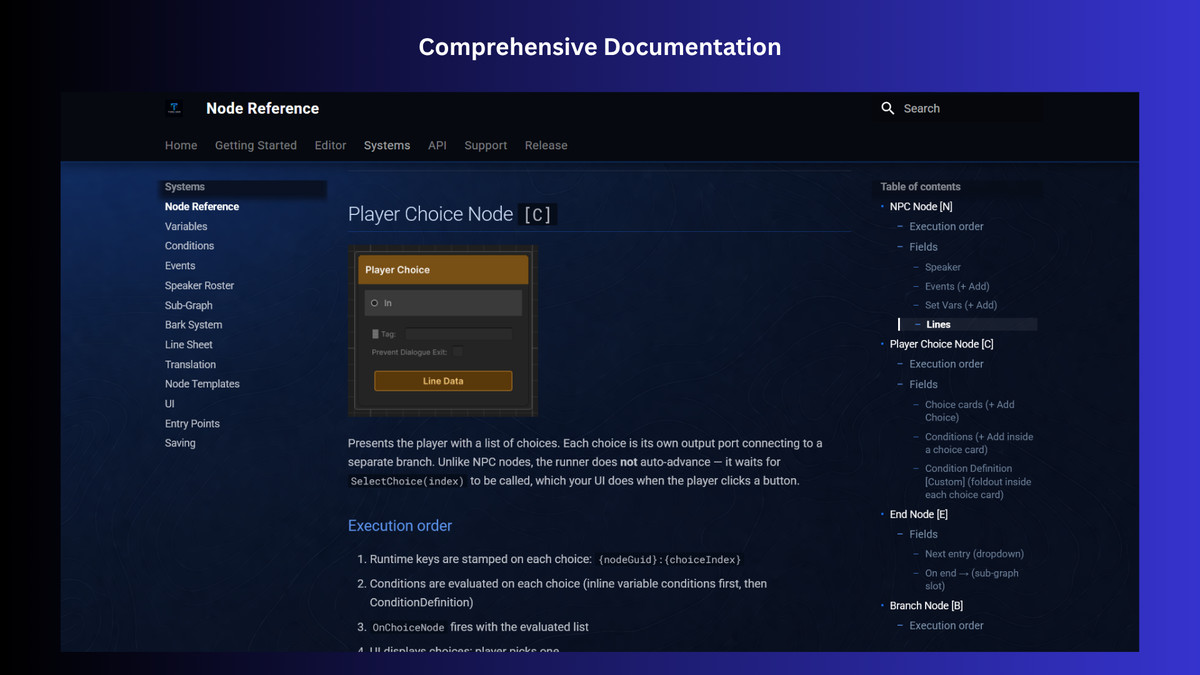Image resolution: width=1200 pixels, height=675 pixels.
Task: Open the Events sidebar page
Action: pyautogui.click(x=180, y=266)
